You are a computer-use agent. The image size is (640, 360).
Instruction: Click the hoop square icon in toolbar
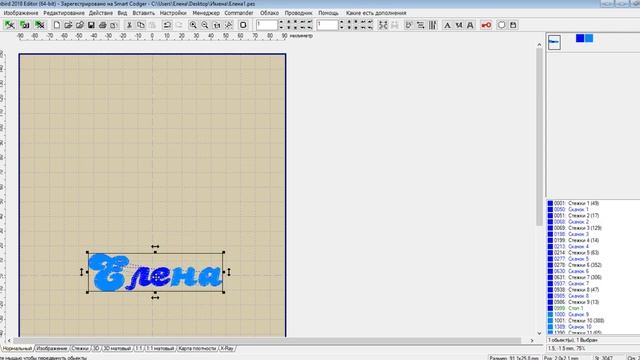(x=243, y=25)
